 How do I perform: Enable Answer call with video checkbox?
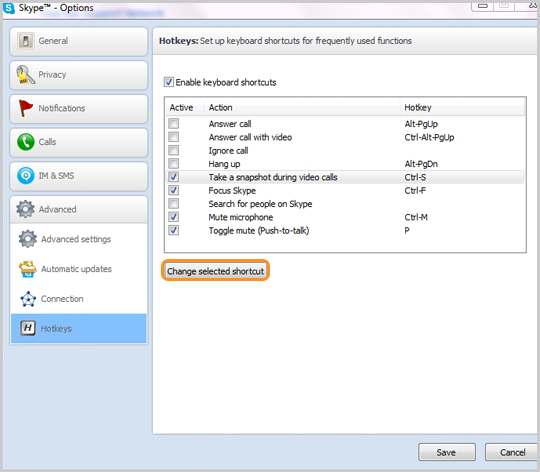[174, 137]
